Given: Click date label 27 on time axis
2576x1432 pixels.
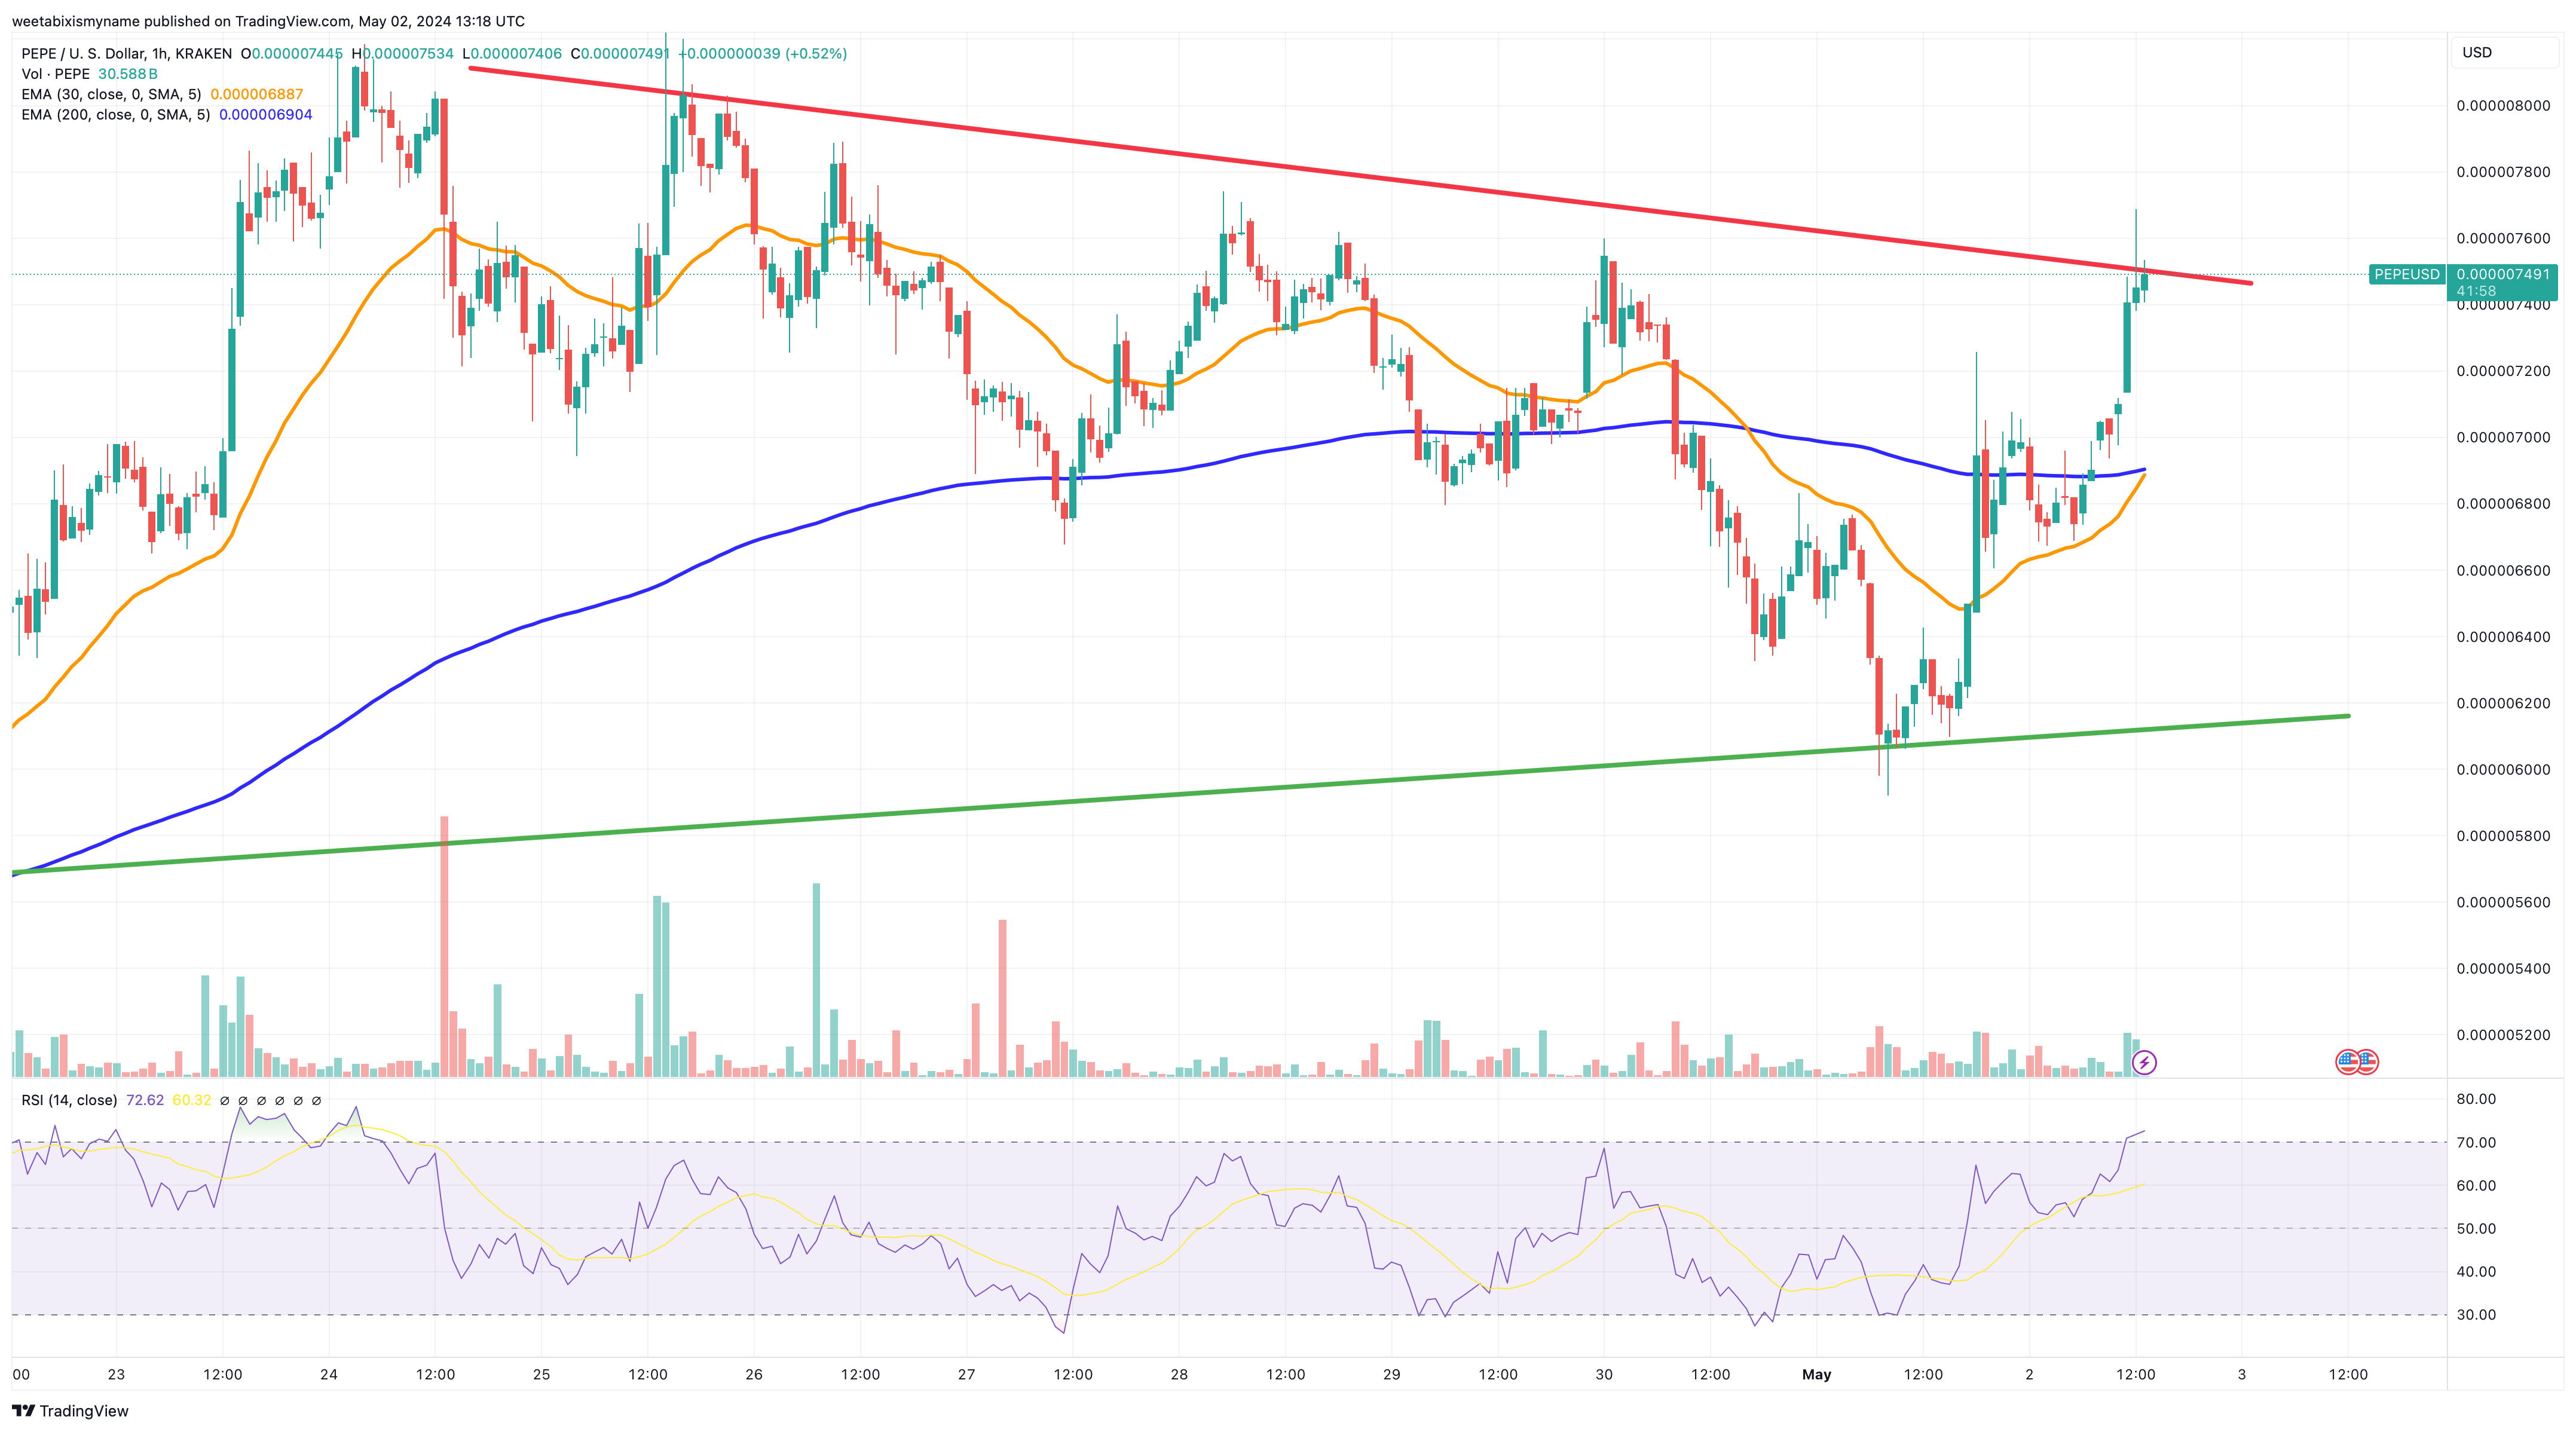Looking at the screenshot, I should point(966,1374).
